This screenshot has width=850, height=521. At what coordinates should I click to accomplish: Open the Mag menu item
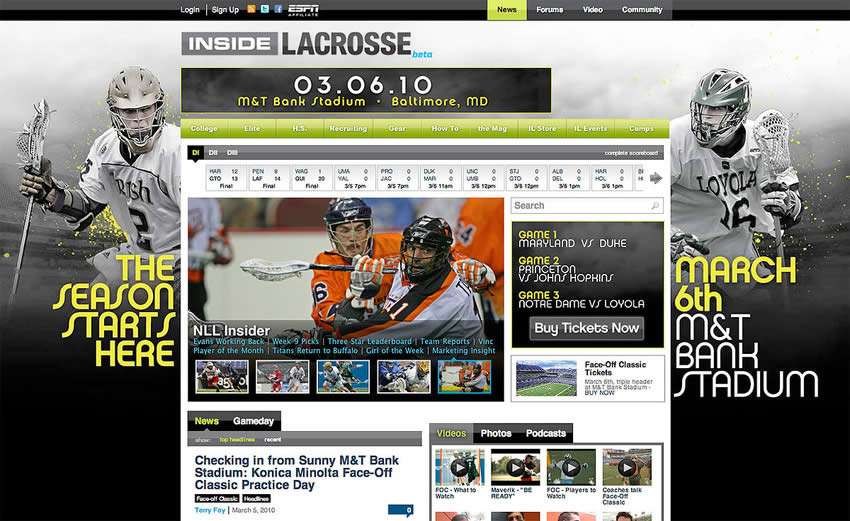pos(492,128)
